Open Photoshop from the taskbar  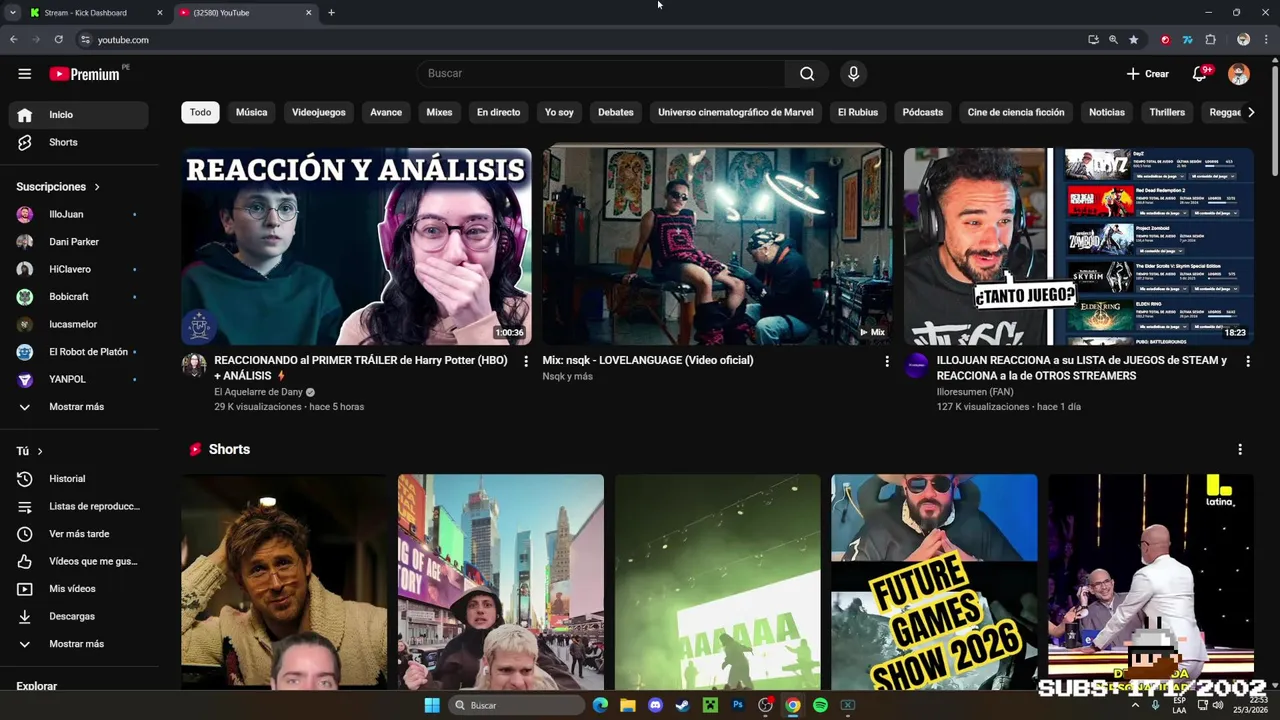738,706
